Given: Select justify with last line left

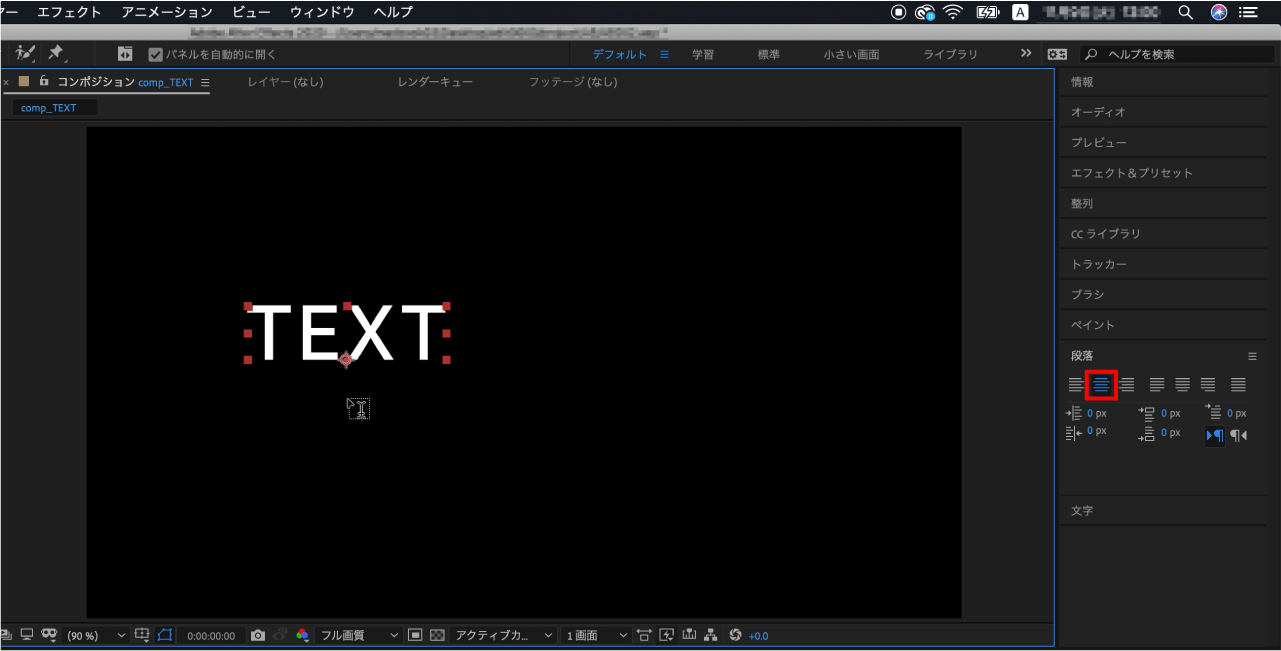Looking at the screenshot, I should pyautogui.click(x=1157, y=385).
